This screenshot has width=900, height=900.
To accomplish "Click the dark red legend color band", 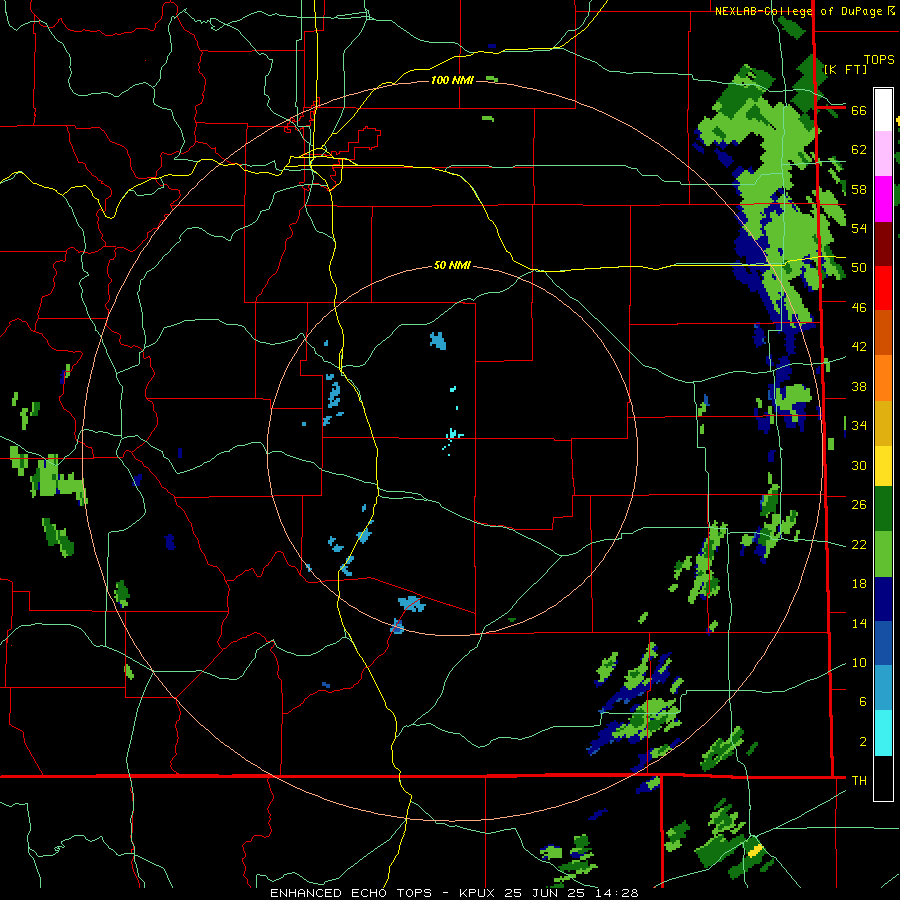I will (883, 243).
